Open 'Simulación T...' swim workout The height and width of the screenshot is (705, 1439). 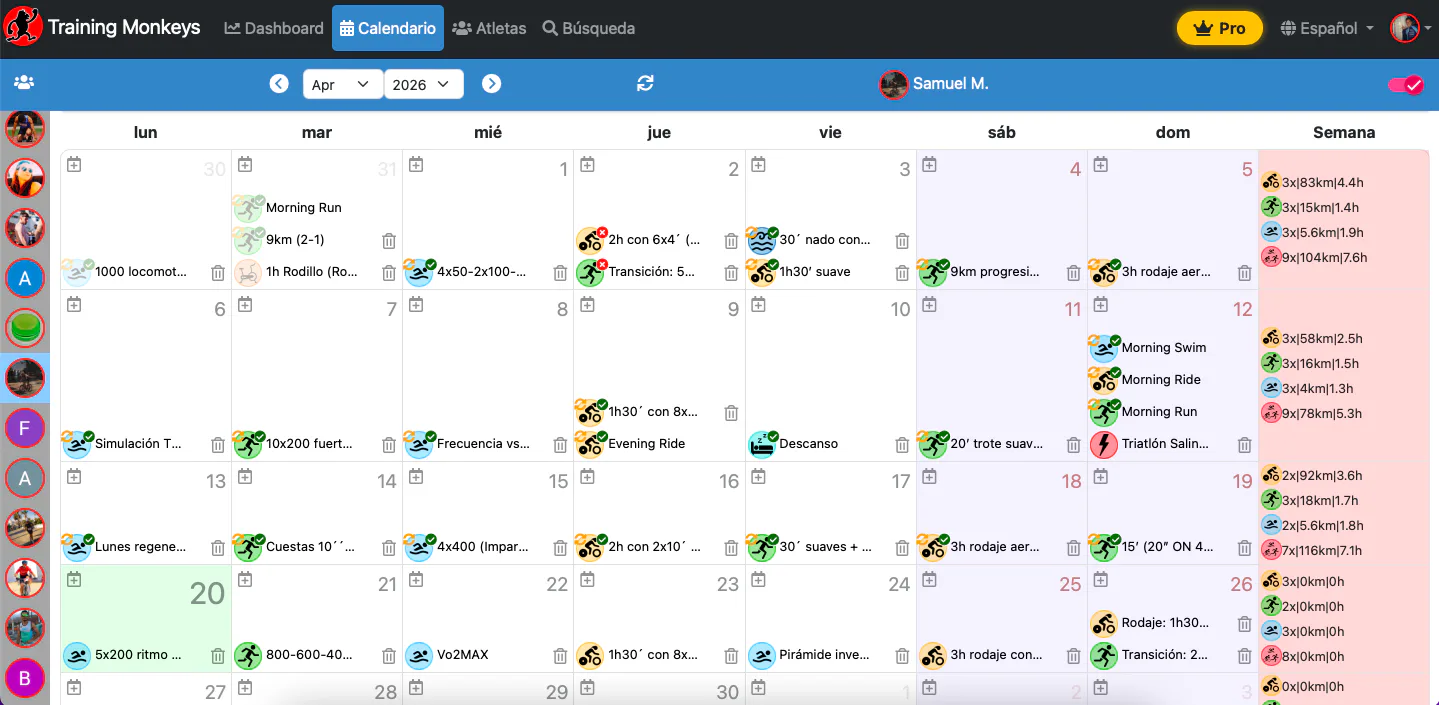(139, 444)
